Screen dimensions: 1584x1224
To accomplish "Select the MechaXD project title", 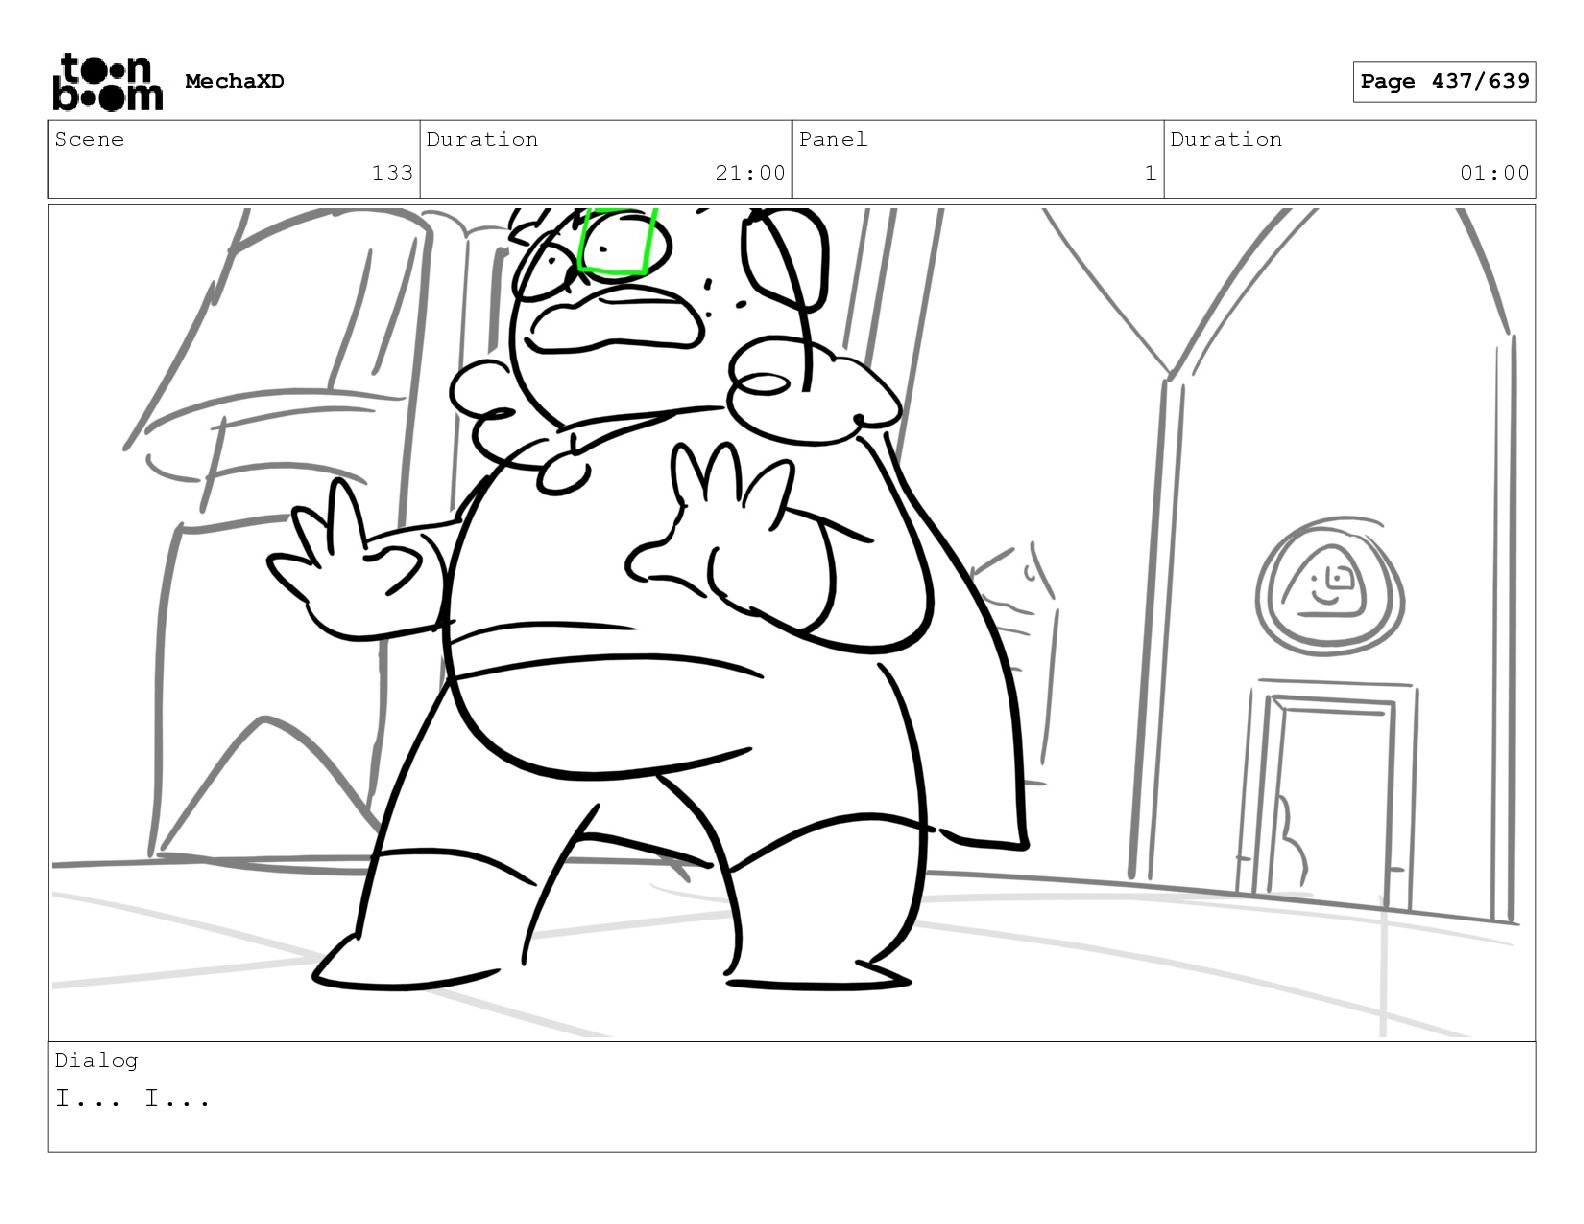I will tap(235, 82).
